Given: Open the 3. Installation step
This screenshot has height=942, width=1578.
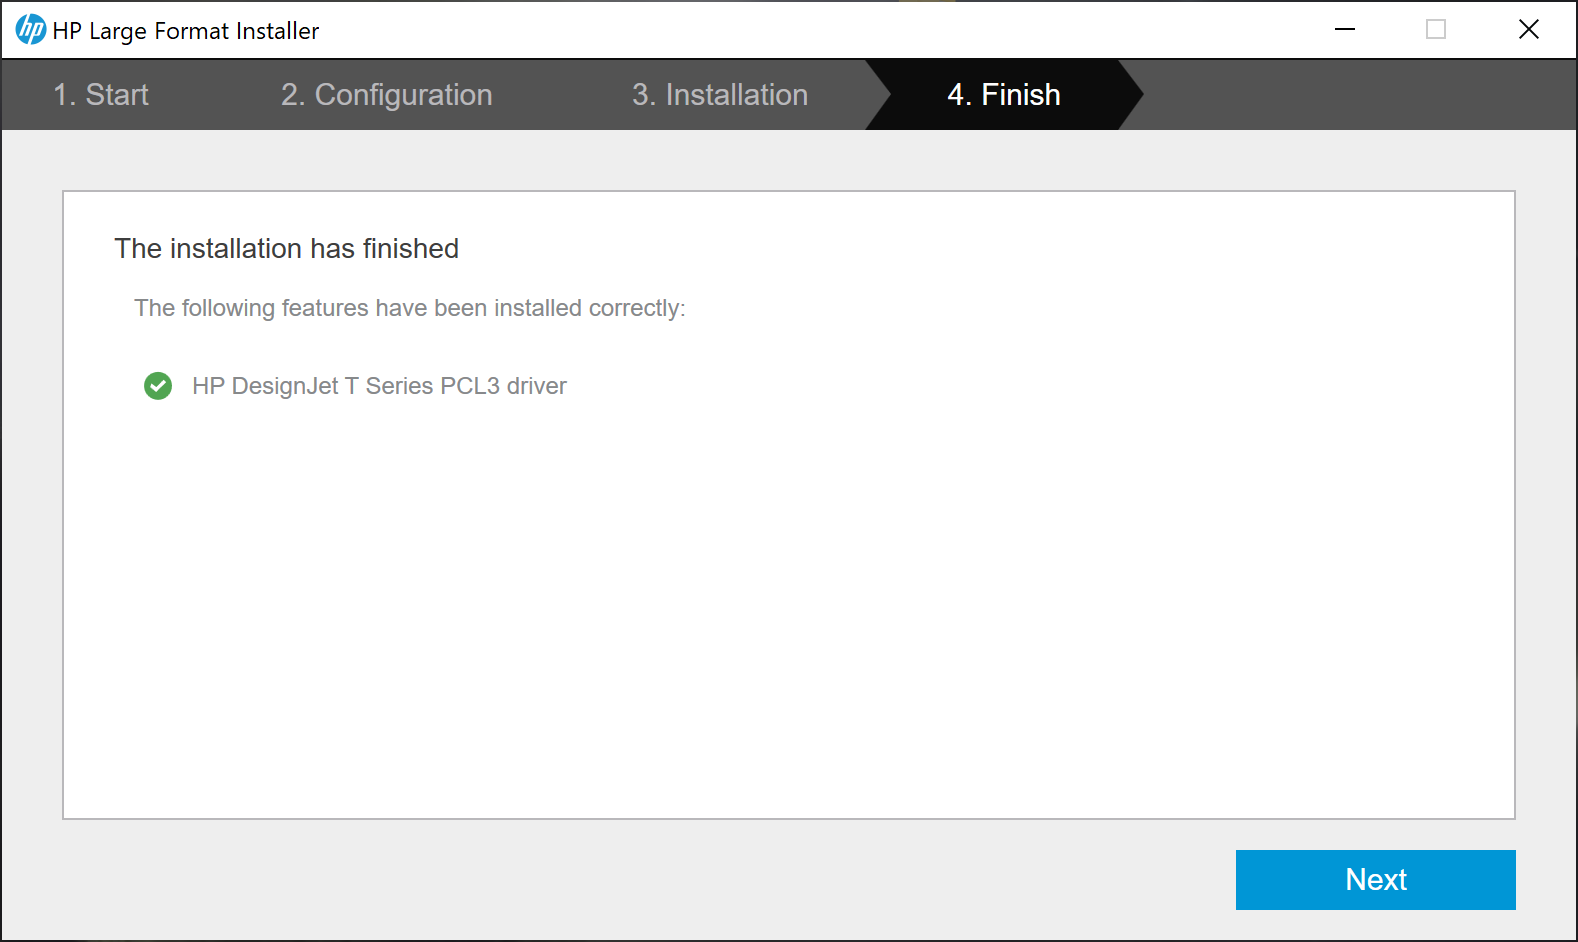Looking at the screenshot, I should (x=720, y=95).
